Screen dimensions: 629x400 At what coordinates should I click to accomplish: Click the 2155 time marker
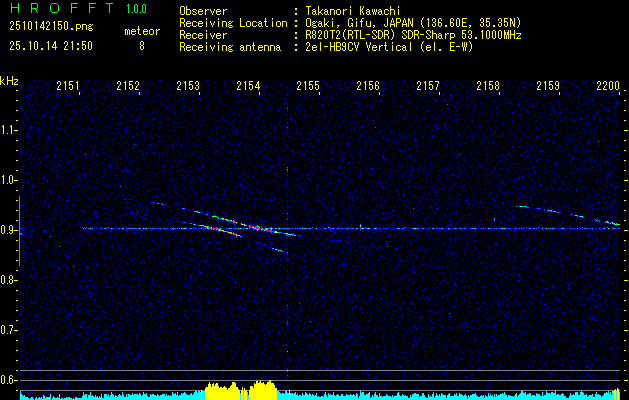tap(308, 86)
